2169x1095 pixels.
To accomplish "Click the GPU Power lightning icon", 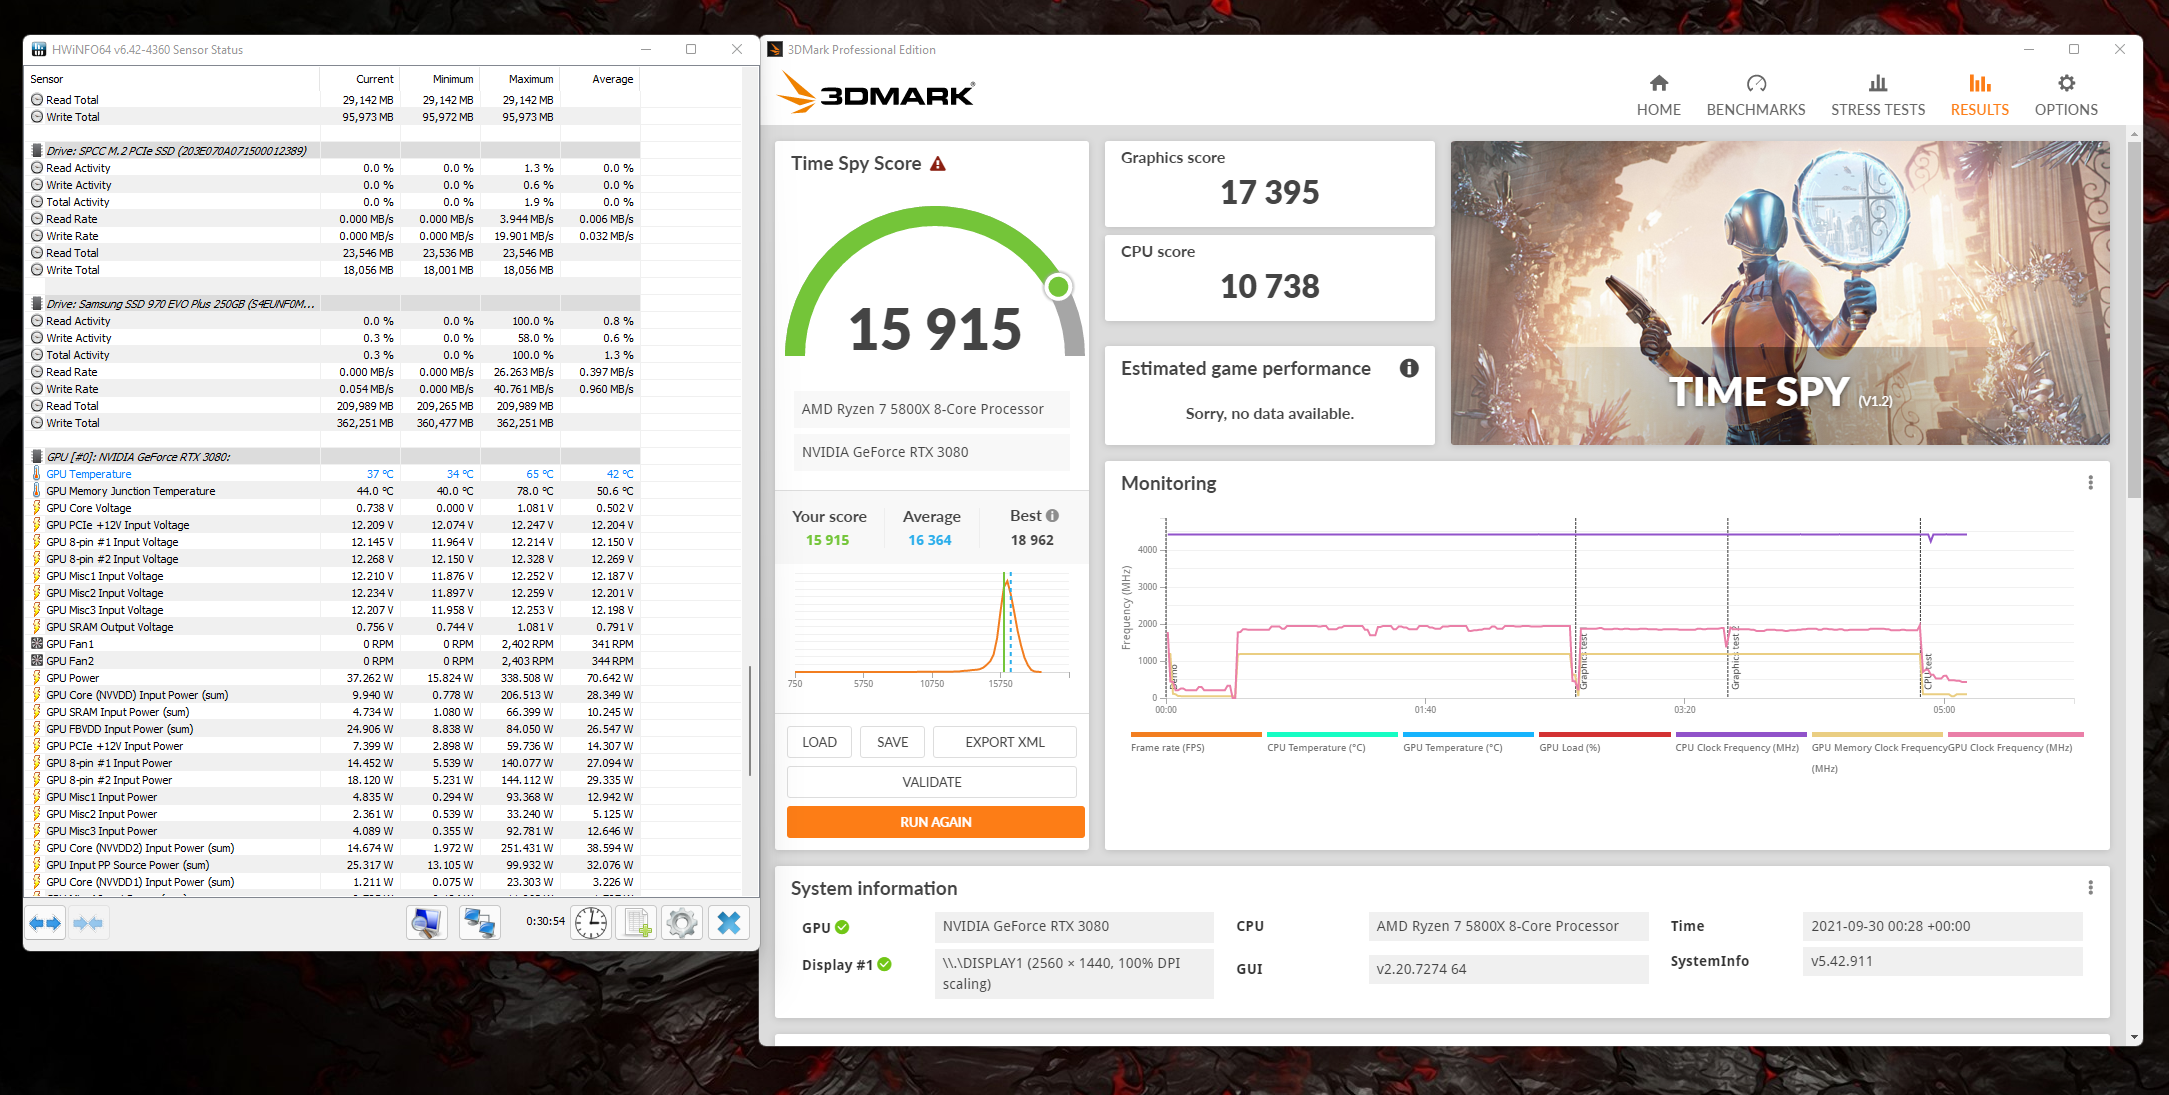I will (x=37, y=678).
